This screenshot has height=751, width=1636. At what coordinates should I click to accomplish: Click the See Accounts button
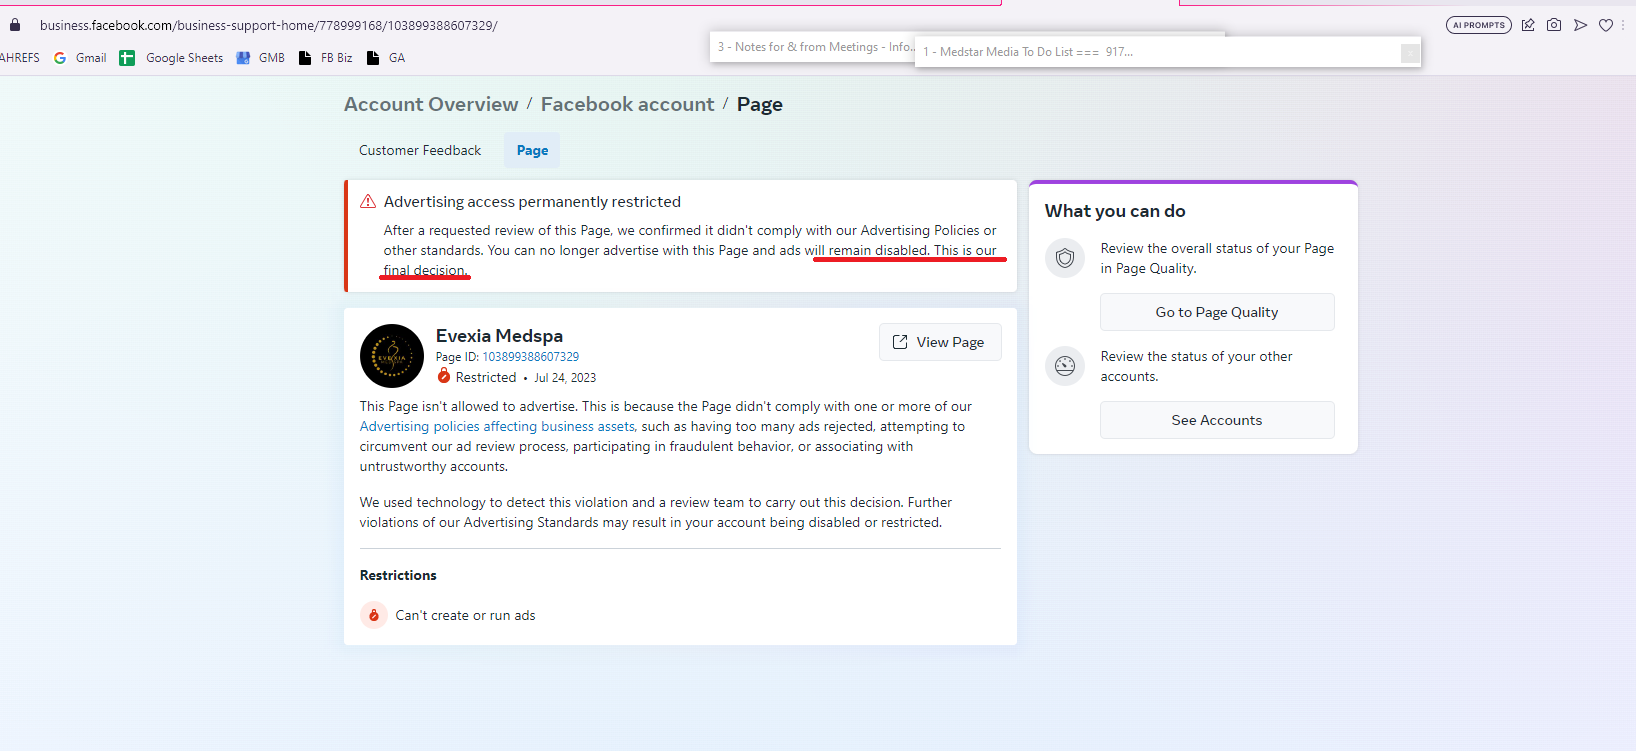1217,420
